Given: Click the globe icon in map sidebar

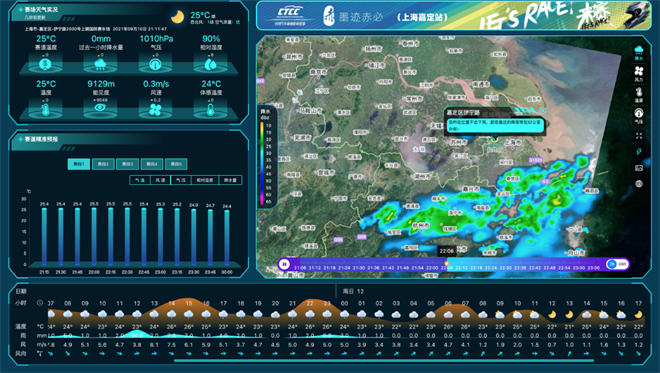Looking at the screenshot, I should tap(639, 184).
